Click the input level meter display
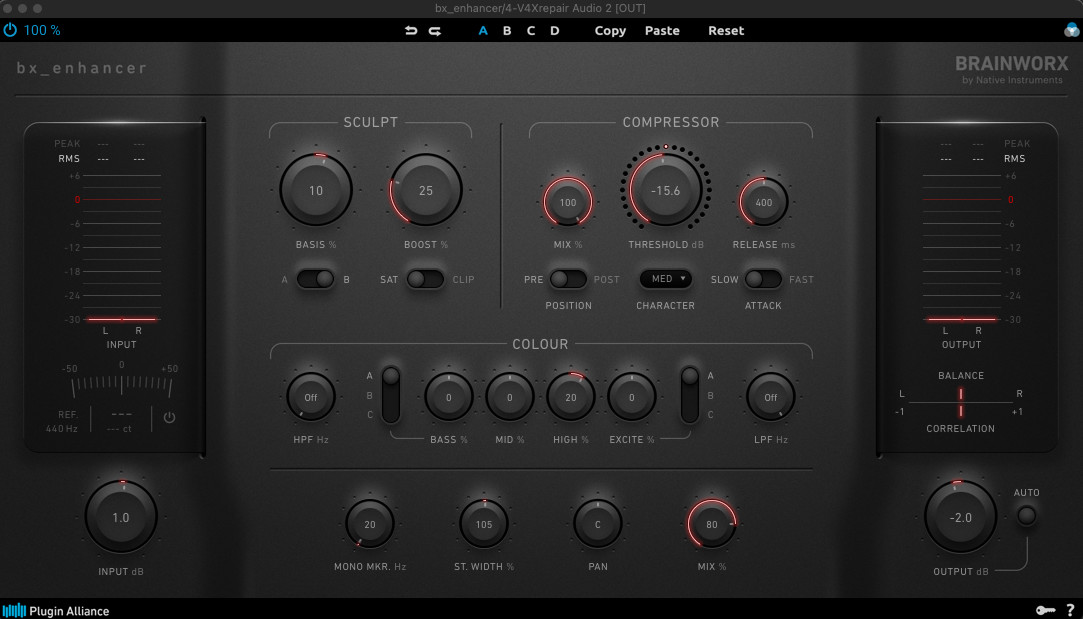Viewport: 1083px width, 619px height. pyautogui.click(x=122, y=248)
